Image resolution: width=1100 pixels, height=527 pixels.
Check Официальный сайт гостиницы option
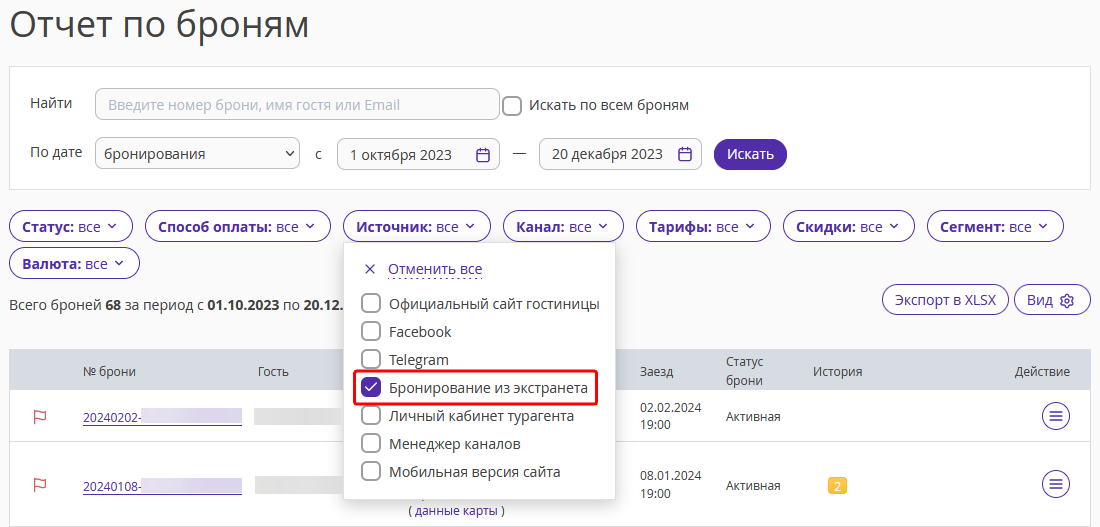pyautogui.click(x=370, y=304)
